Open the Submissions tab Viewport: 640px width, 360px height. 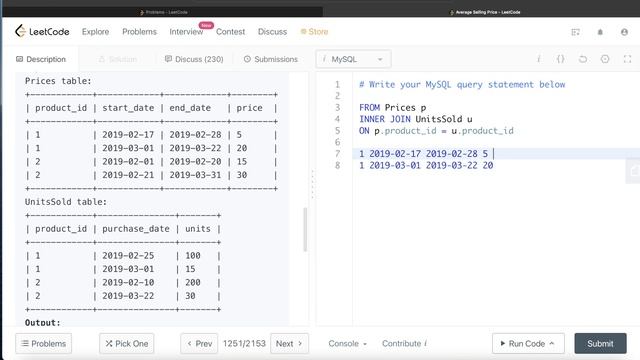(271, 59)
